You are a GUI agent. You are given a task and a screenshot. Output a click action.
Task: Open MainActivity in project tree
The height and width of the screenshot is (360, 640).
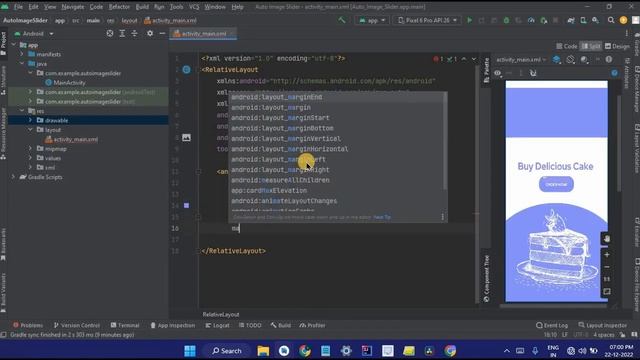pos(69,82)
